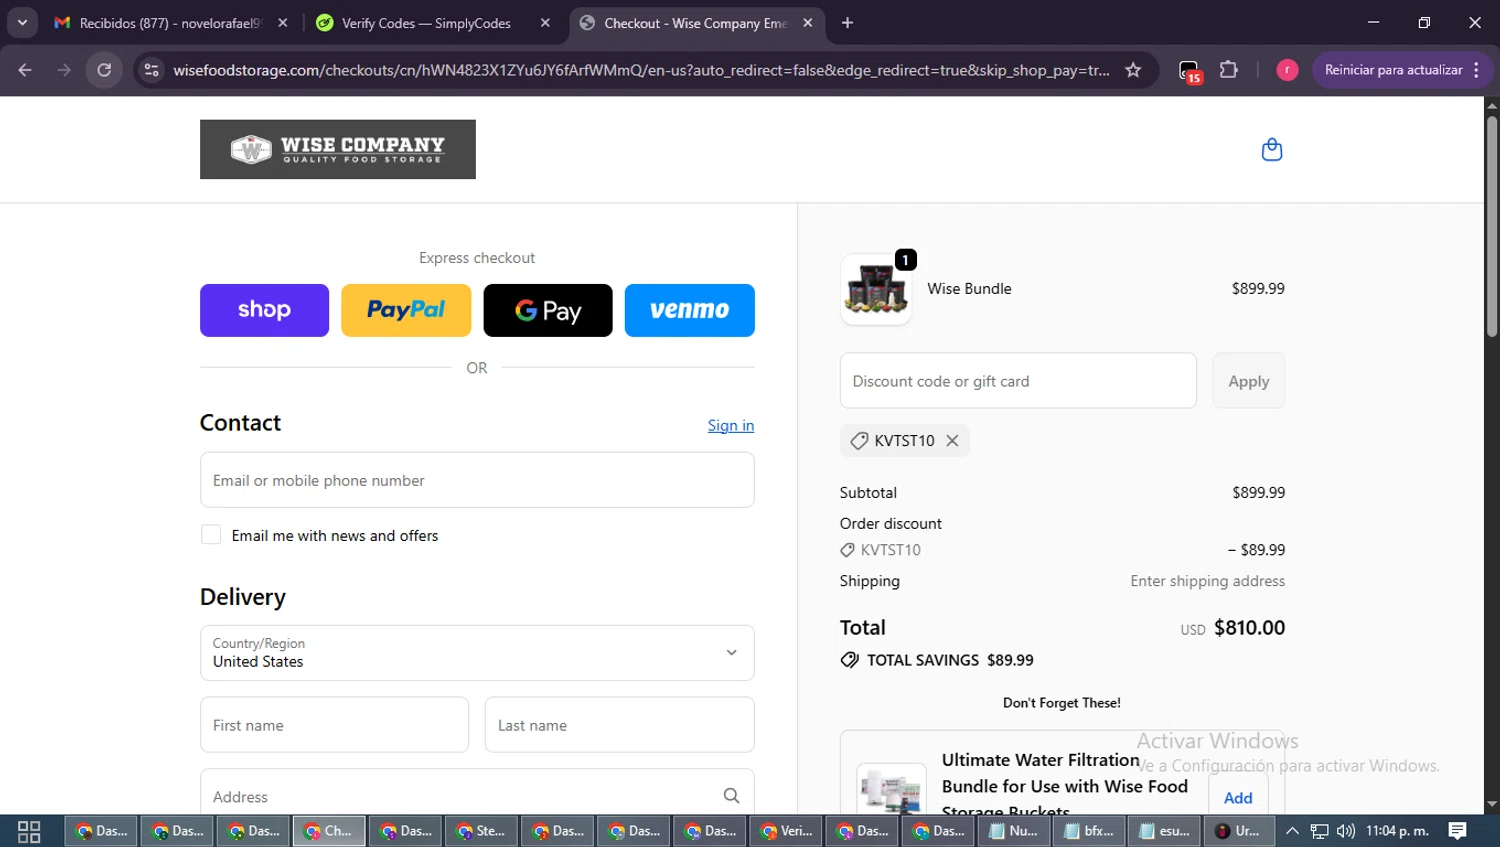
Task: Check Email me with news and offers
Action: tap(211, 535)
